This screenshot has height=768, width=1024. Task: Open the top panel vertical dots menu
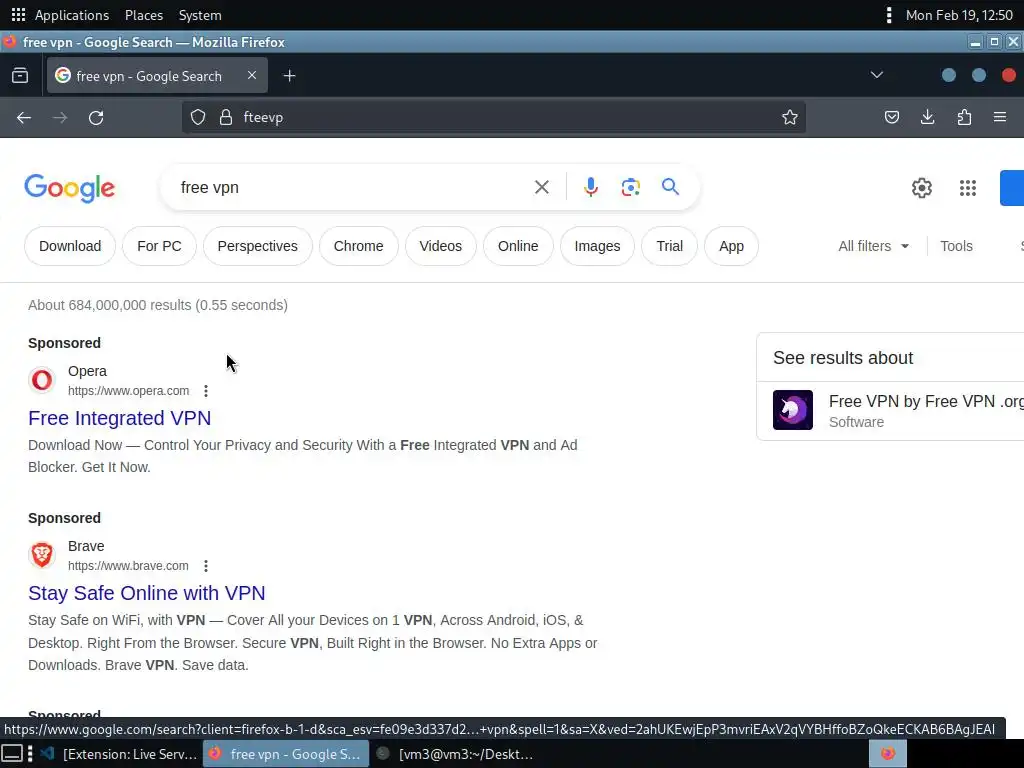888,15
